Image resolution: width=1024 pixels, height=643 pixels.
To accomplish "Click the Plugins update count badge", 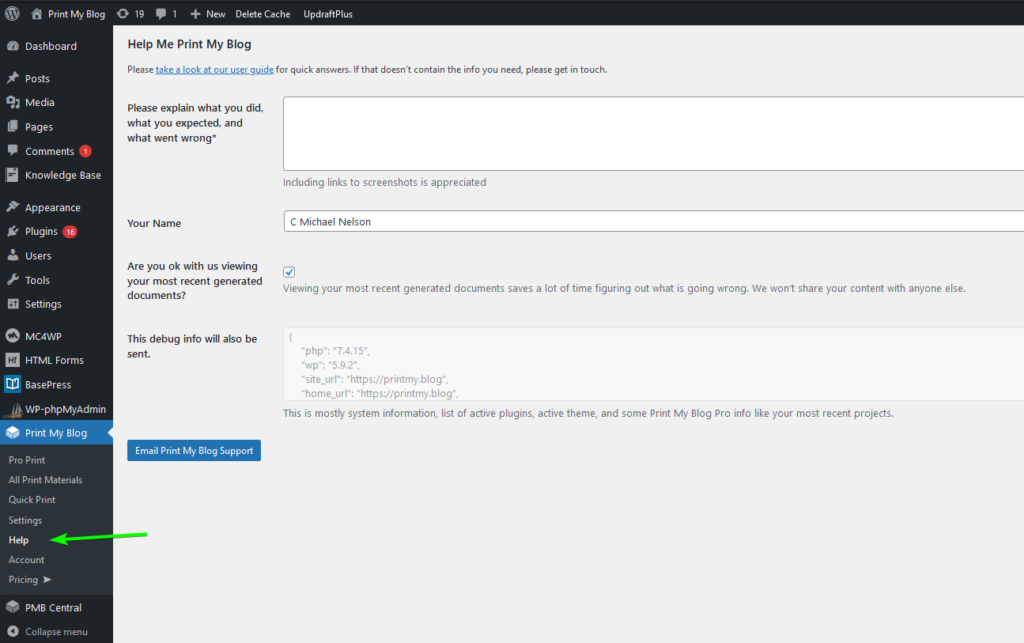I will tap(70, 232).
